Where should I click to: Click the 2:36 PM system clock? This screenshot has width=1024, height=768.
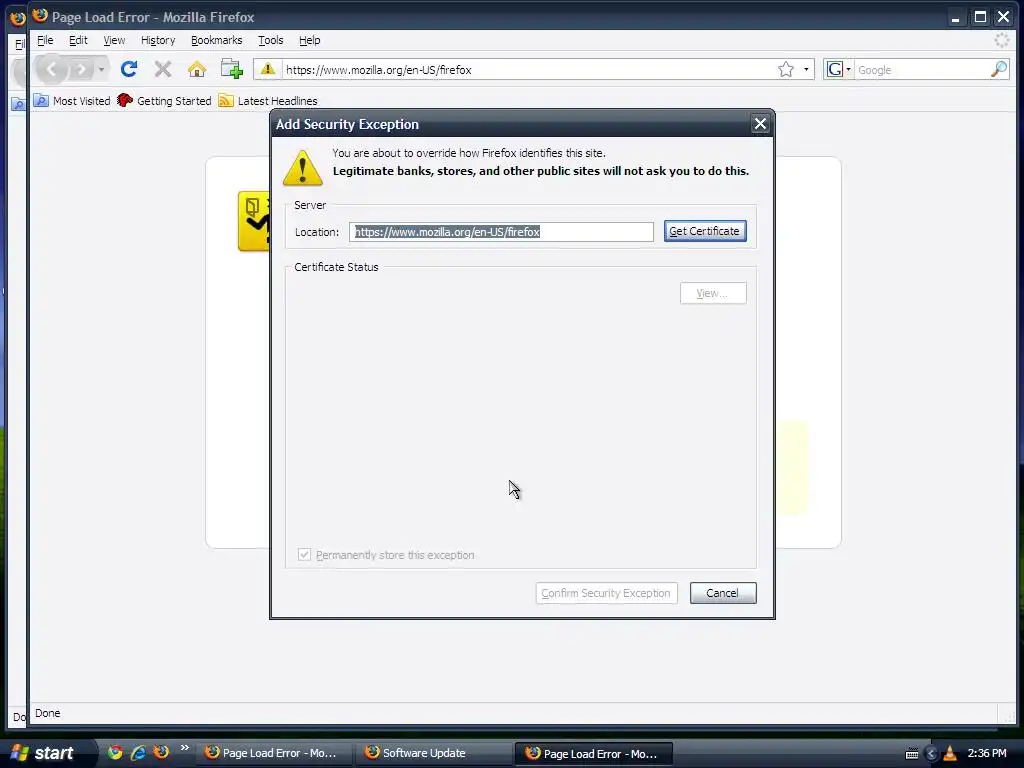(987, 753)
